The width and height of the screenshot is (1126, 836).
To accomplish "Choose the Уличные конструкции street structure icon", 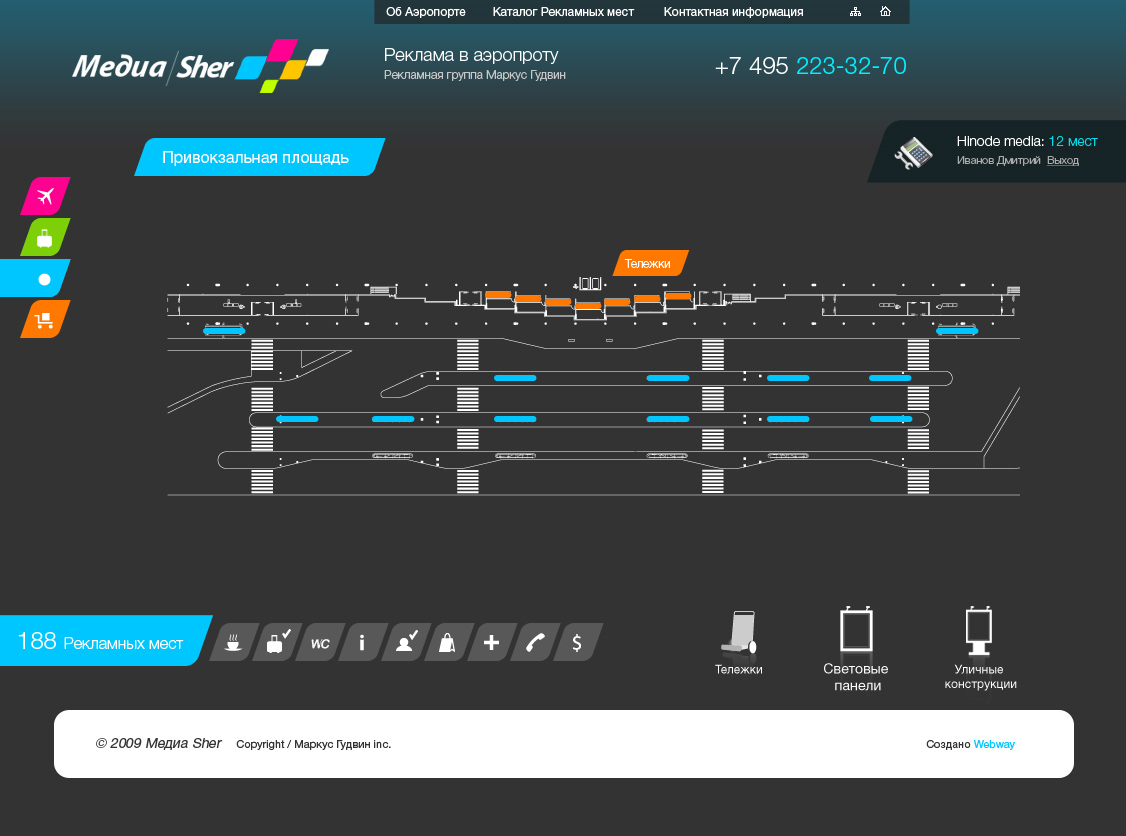I will tap(979, 631).
